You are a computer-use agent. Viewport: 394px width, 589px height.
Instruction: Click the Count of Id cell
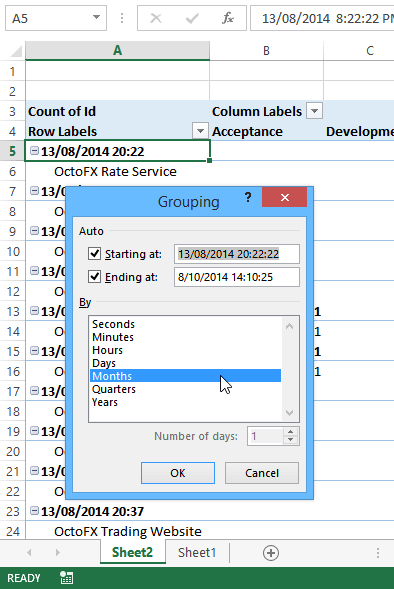[x=118, y=111]
